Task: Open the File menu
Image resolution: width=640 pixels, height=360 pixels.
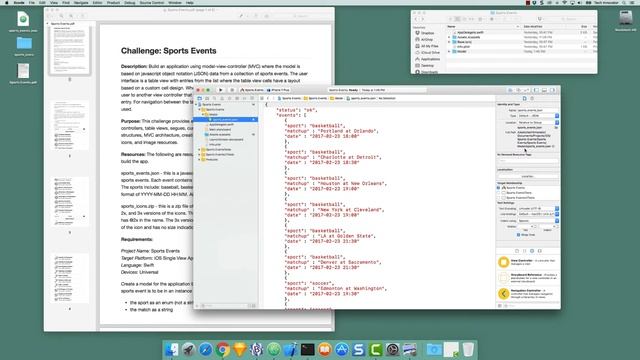Action: click(31, 2)
